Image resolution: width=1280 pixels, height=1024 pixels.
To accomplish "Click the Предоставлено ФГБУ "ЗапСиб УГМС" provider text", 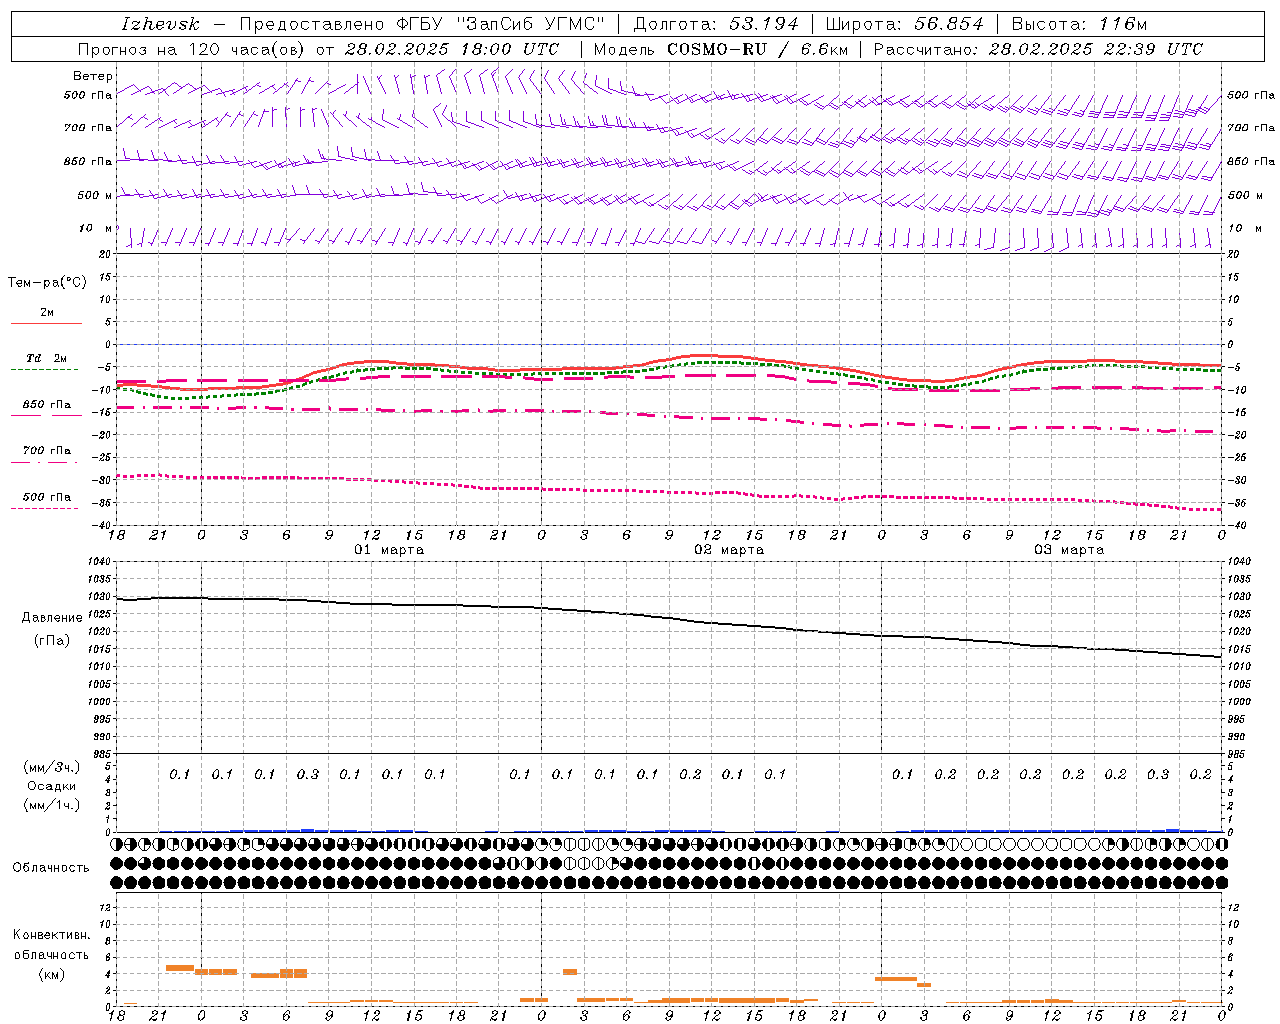I will 422,24.
